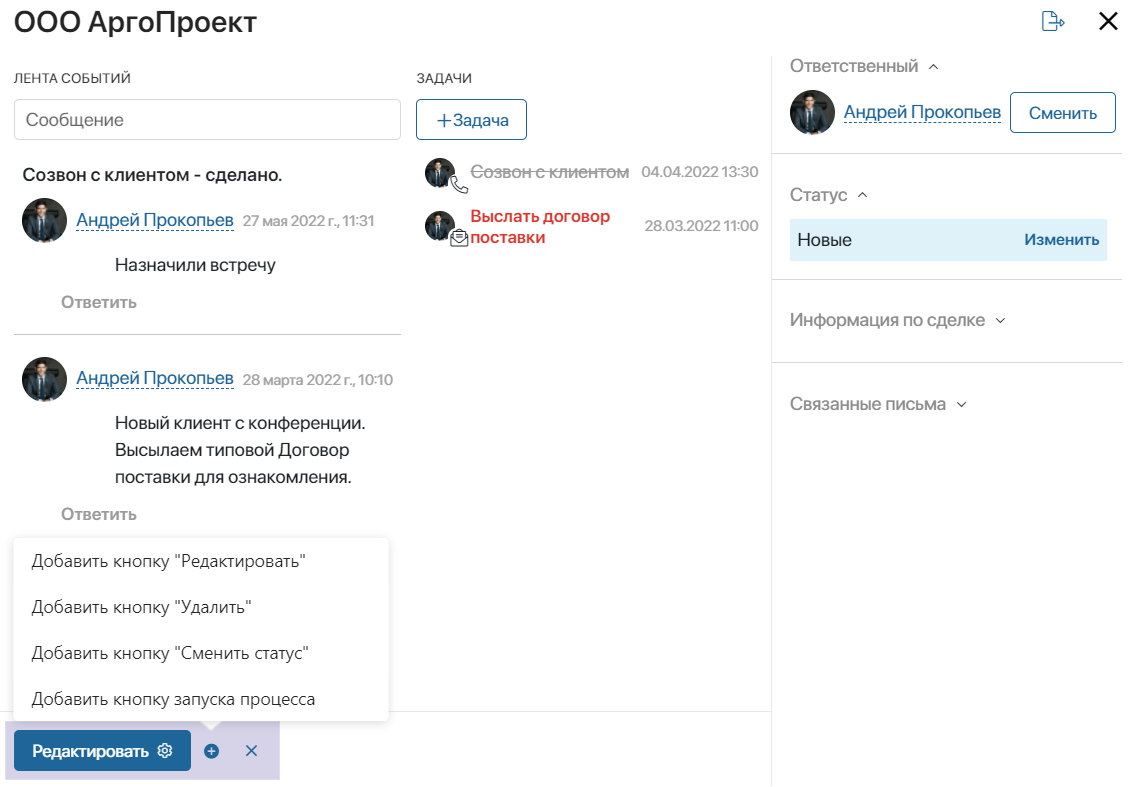The height and width of the screenshot is (787, 1128).
Task: Select Добавить кнопку "Сменить статус" menu item
Action: [201, 653]
